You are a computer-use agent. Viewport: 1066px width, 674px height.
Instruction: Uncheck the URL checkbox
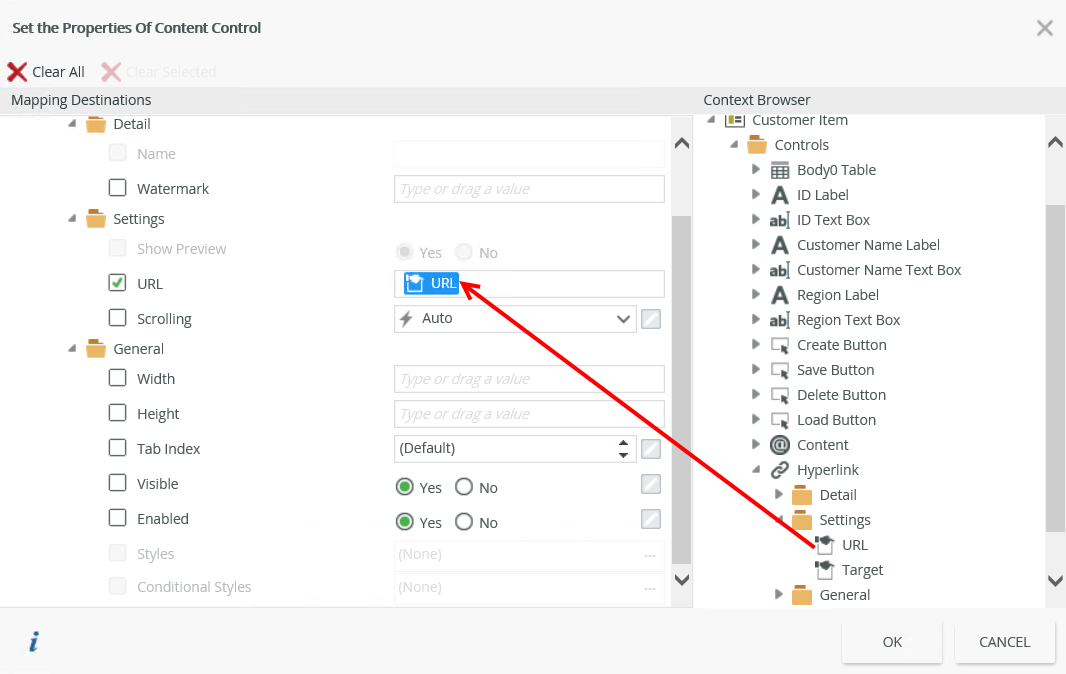[117, 283]
